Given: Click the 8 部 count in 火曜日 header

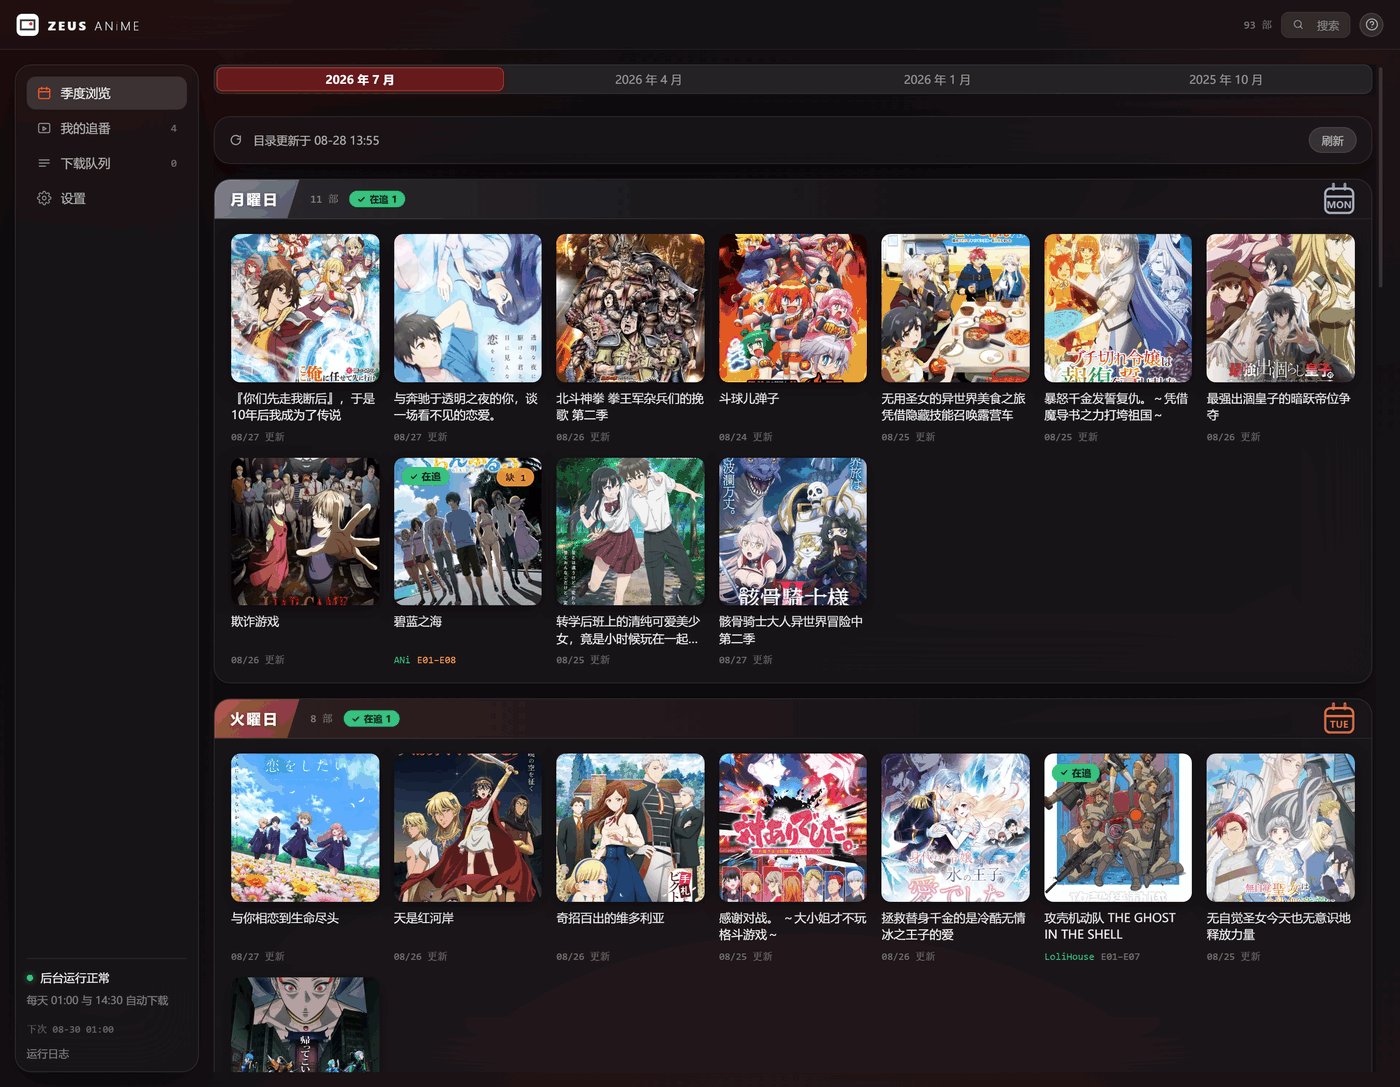Looking at the screenshot, I should click(x=321, y=719).
